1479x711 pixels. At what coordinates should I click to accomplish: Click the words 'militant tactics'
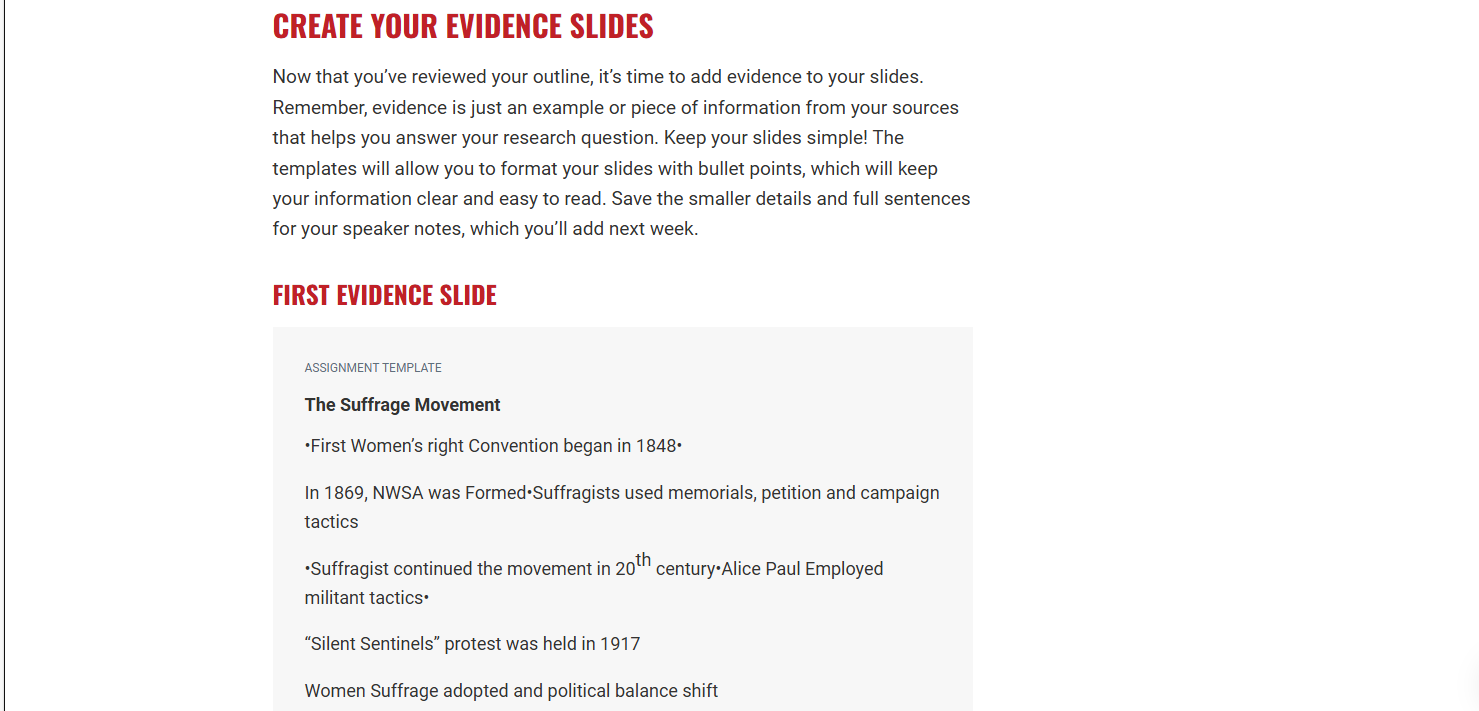click(x=364, y=598)
